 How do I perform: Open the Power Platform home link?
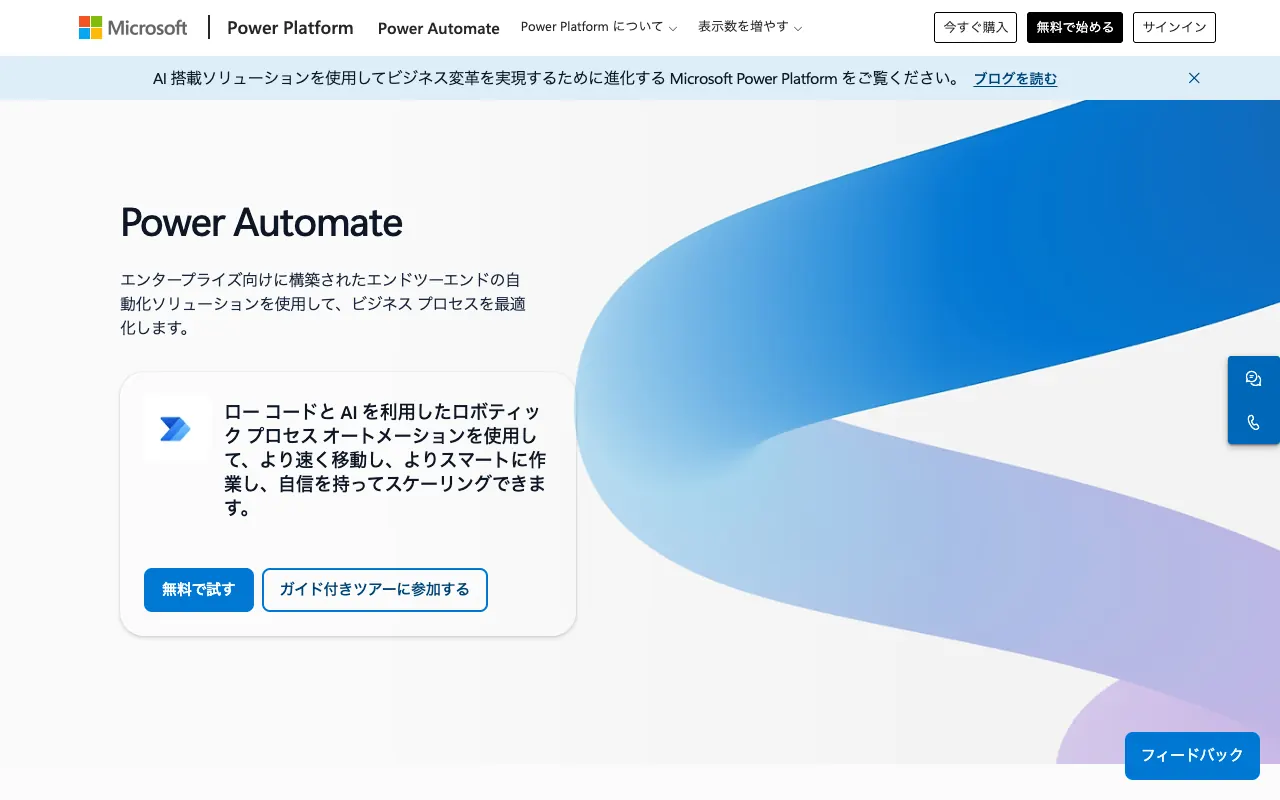tap(290, 28)
